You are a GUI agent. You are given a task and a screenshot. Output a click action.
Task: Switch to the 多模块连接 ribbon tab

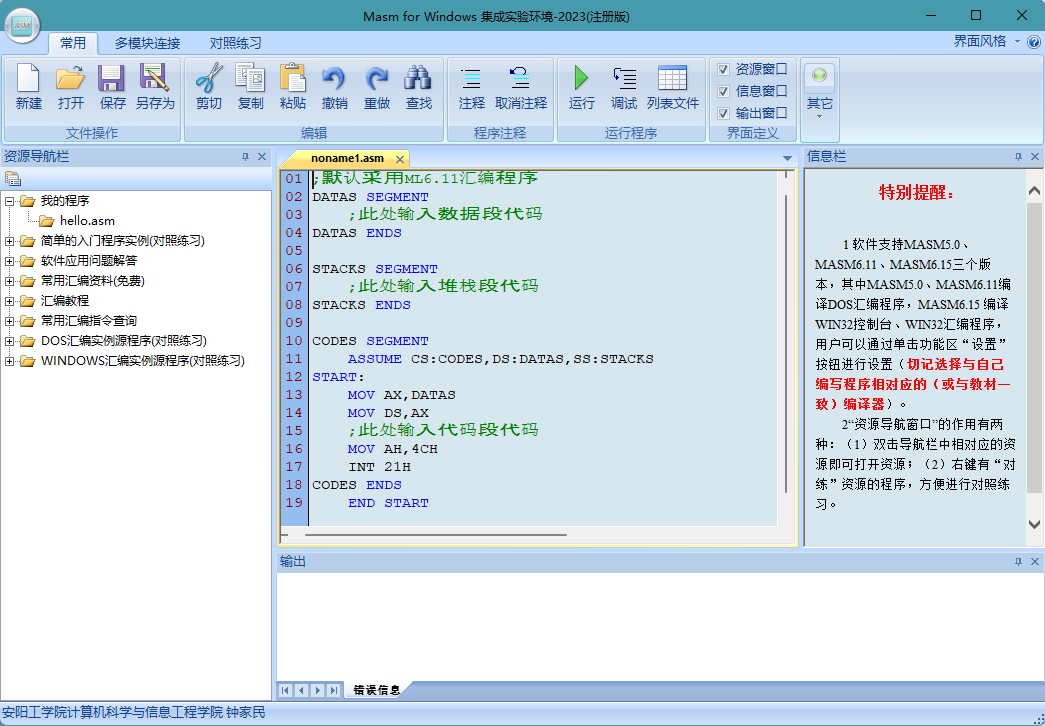(x=147, y=43)
